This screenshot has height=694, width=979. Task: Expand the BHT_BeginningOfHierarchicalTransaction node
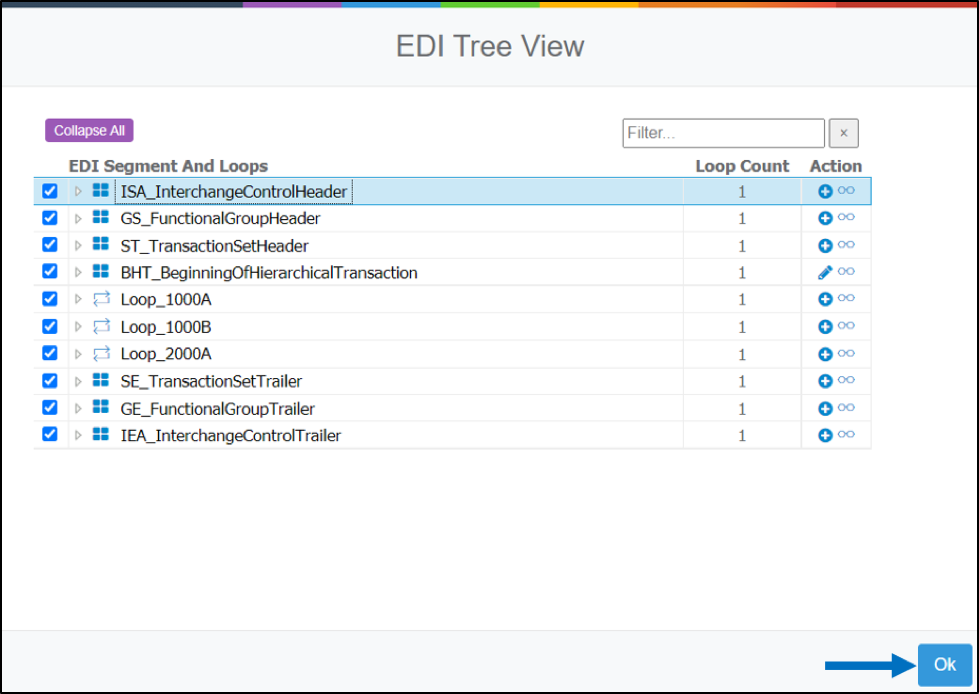78,273
